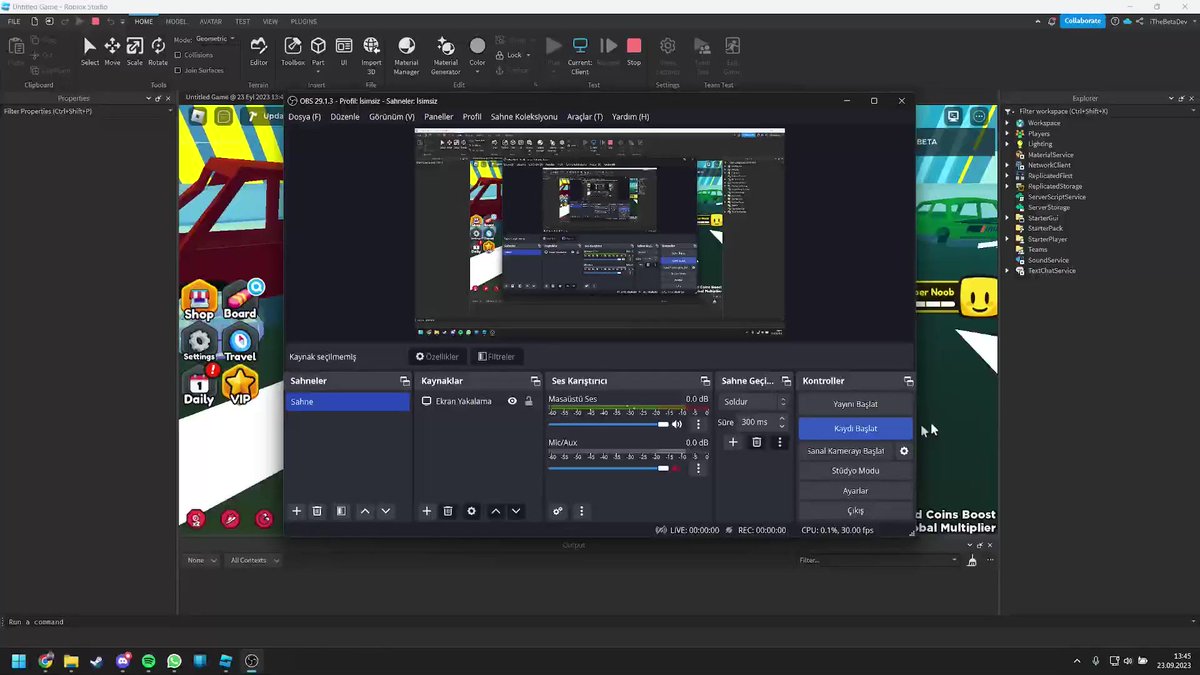Viewport: 1200px width, 675px height.
Task: Open source properties gear in Kaynaklar panel
Action: coord(472,511)
